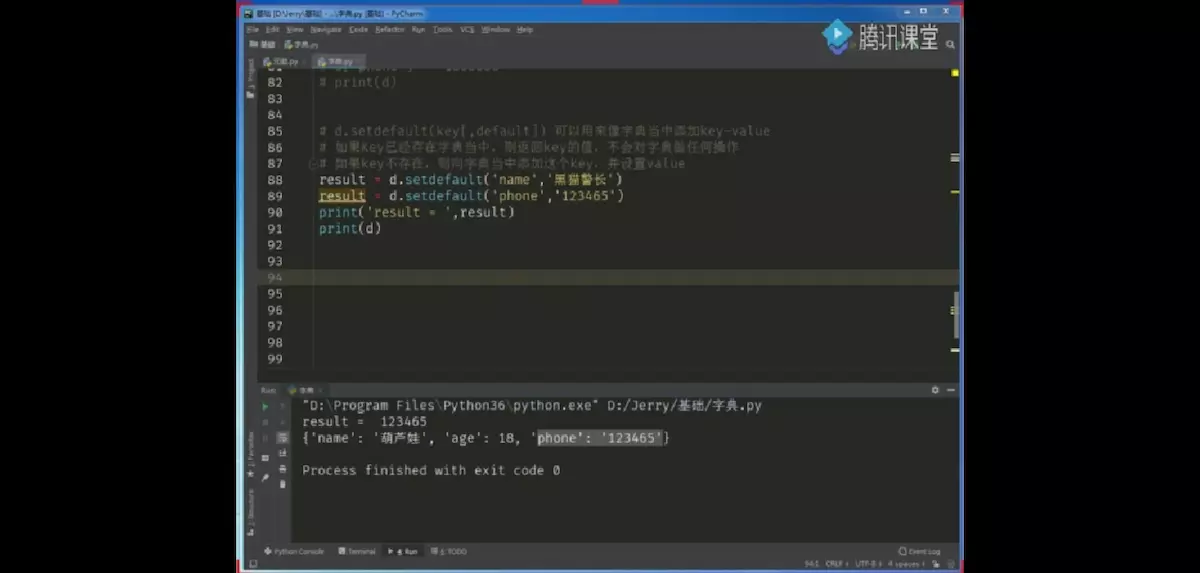Toggle soft-wrap icon in the Run panel
The height and width of the screenshot is (573, 1200).
[282, 438]
